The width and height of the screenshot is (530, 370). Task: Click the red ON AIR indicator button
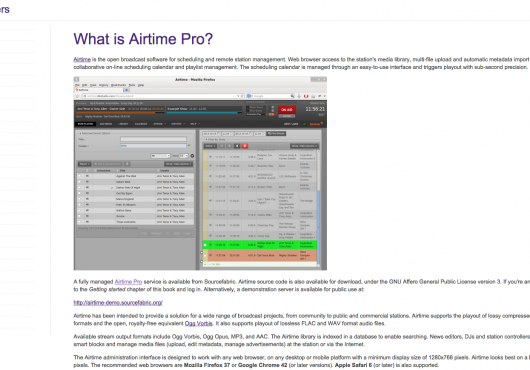(287, 109)
